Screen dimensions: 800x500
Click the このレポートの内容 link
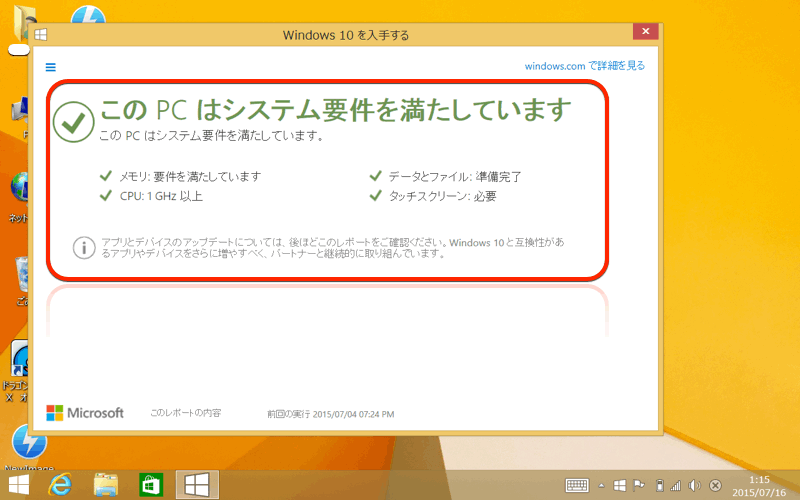coord(185,412)
